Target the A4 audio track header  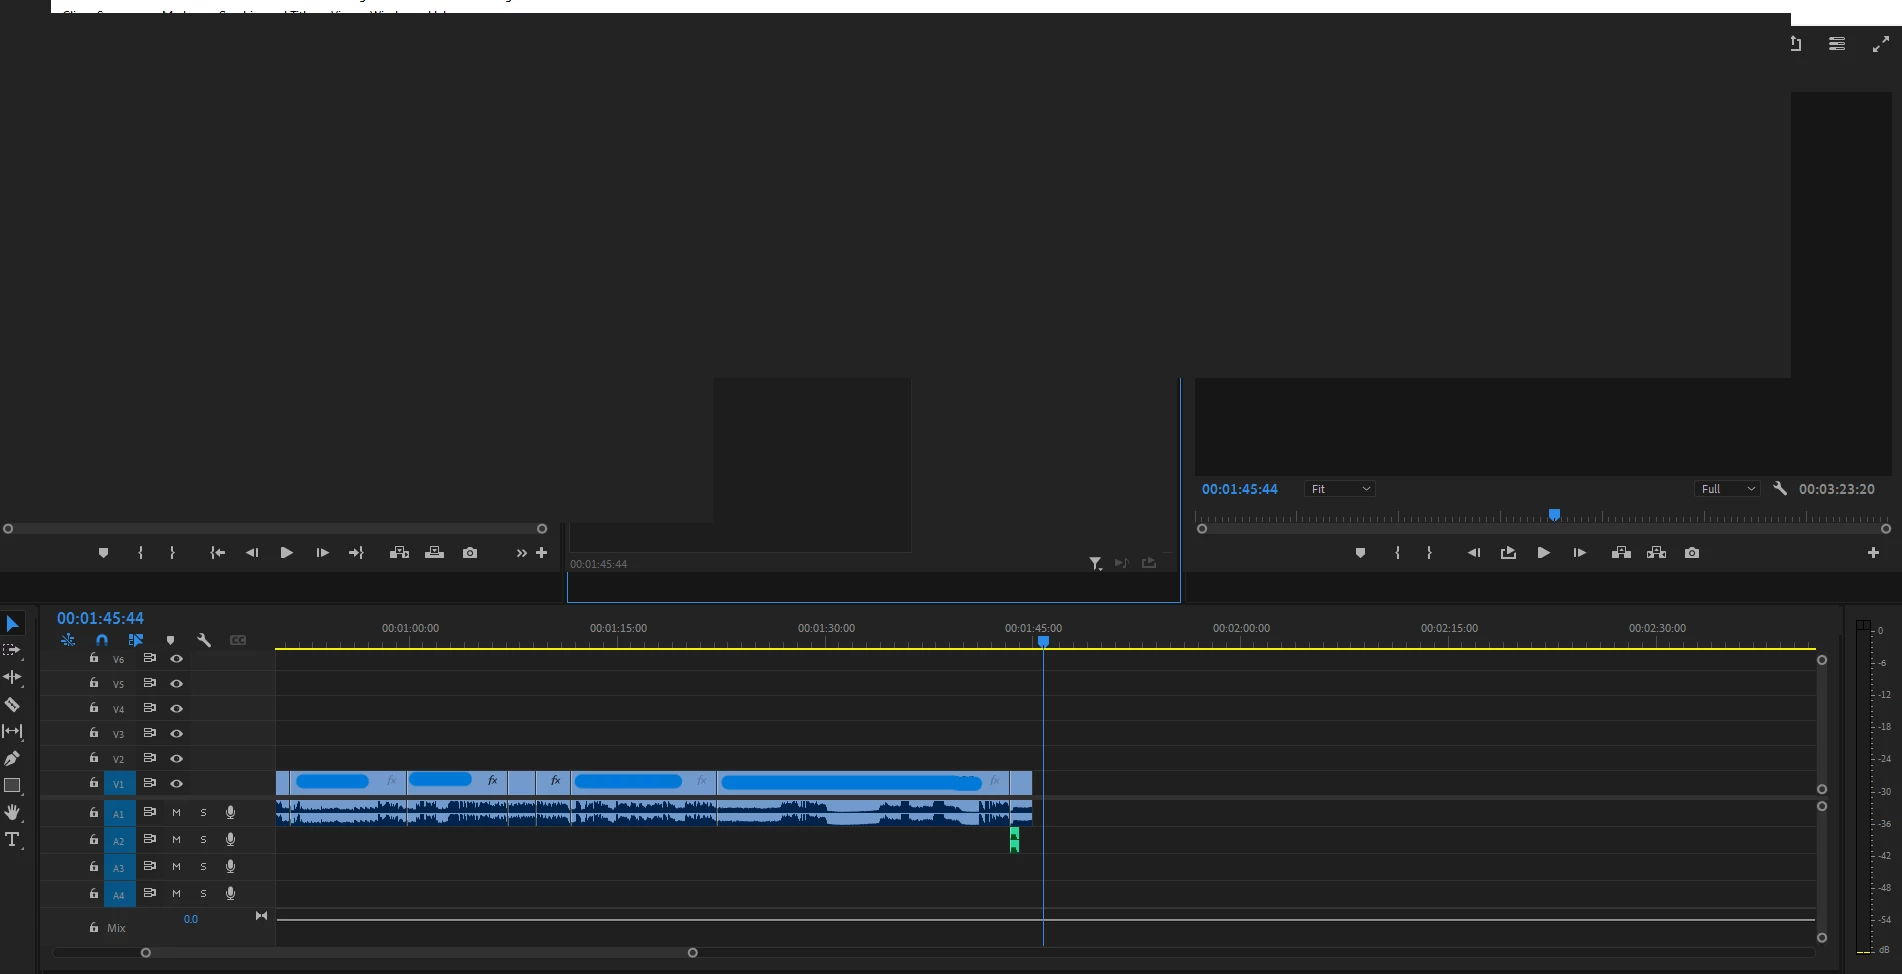click(x=119, y=894)
